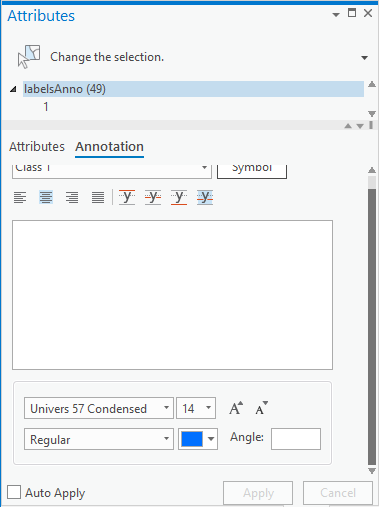Open the Change the selection dropdown arrow
The width and height of the screenshot is (379, 507).
point(365,58)
